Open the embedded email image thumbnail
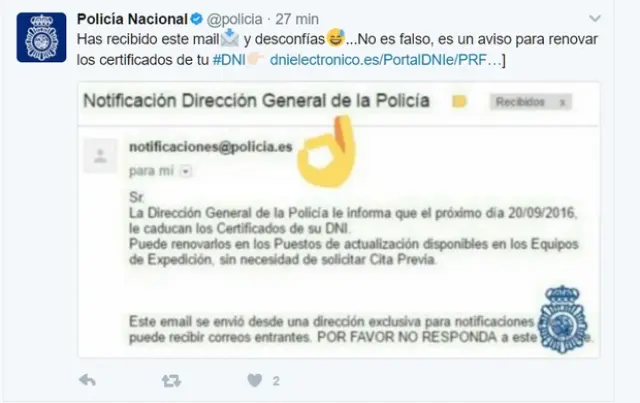This screenshot has height=403, width=640. (x=339, y=220)
